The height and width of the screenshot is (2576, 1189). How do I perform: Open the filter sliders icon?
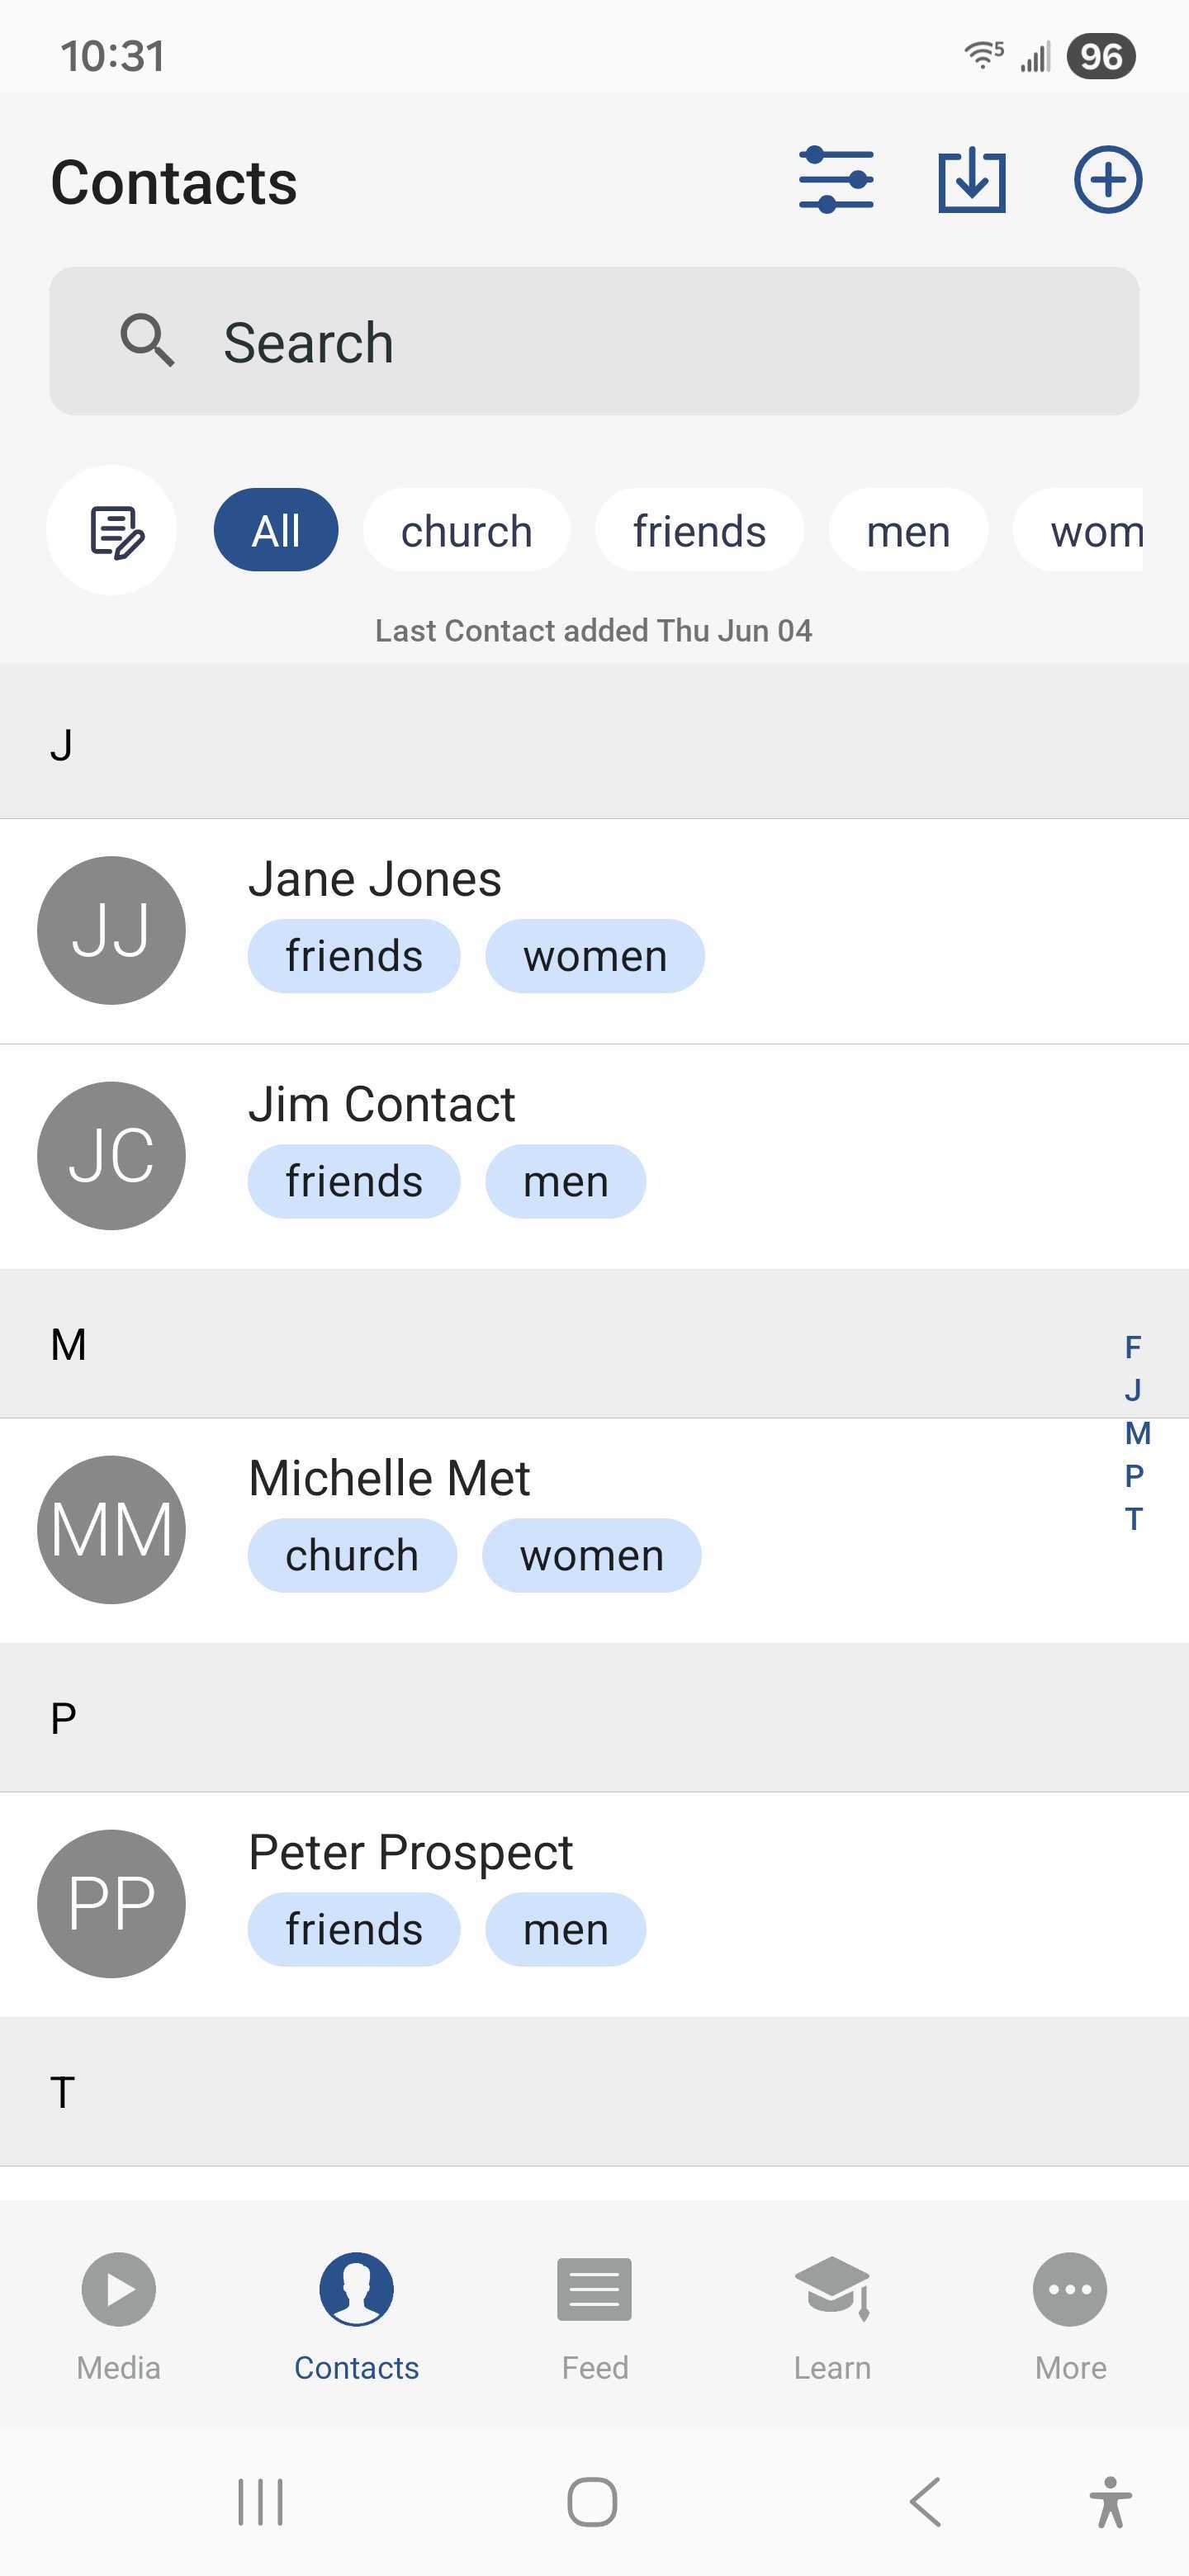(x=836, y=180)
